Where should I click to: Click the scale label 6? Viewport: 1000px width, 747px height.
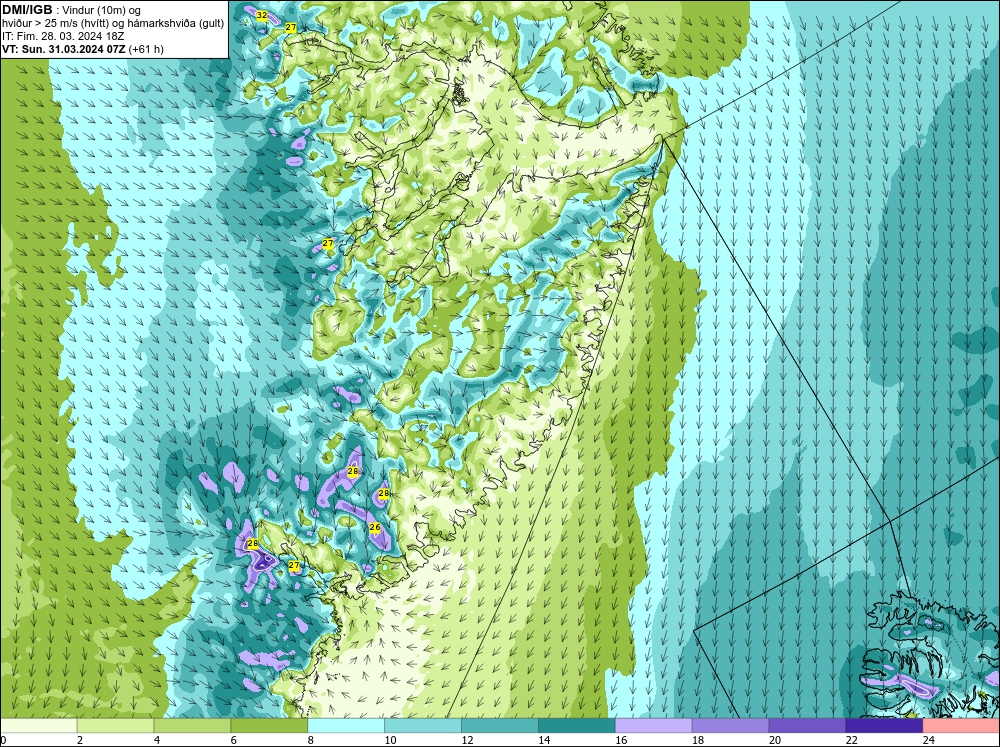[234, 740]
